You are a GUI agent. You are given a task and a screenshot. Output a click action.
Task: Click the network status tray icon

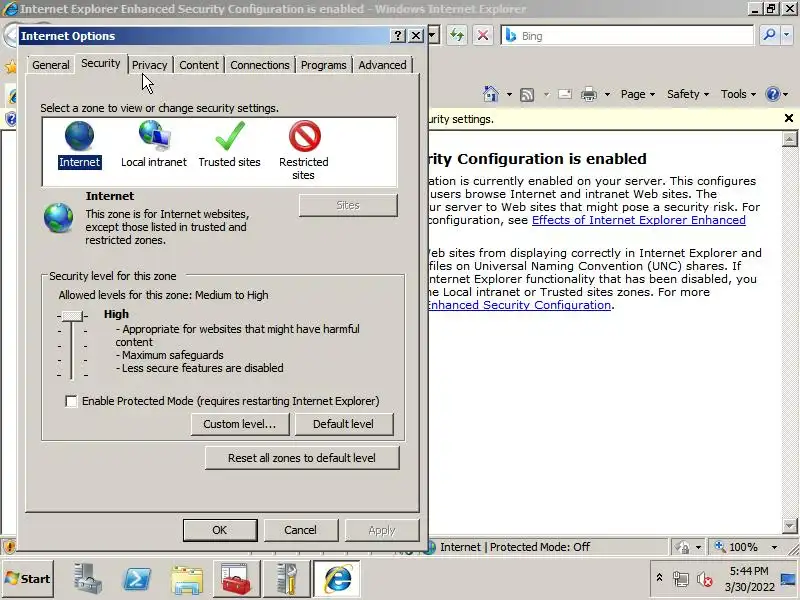pyautogui.click(x=681, y=579)
